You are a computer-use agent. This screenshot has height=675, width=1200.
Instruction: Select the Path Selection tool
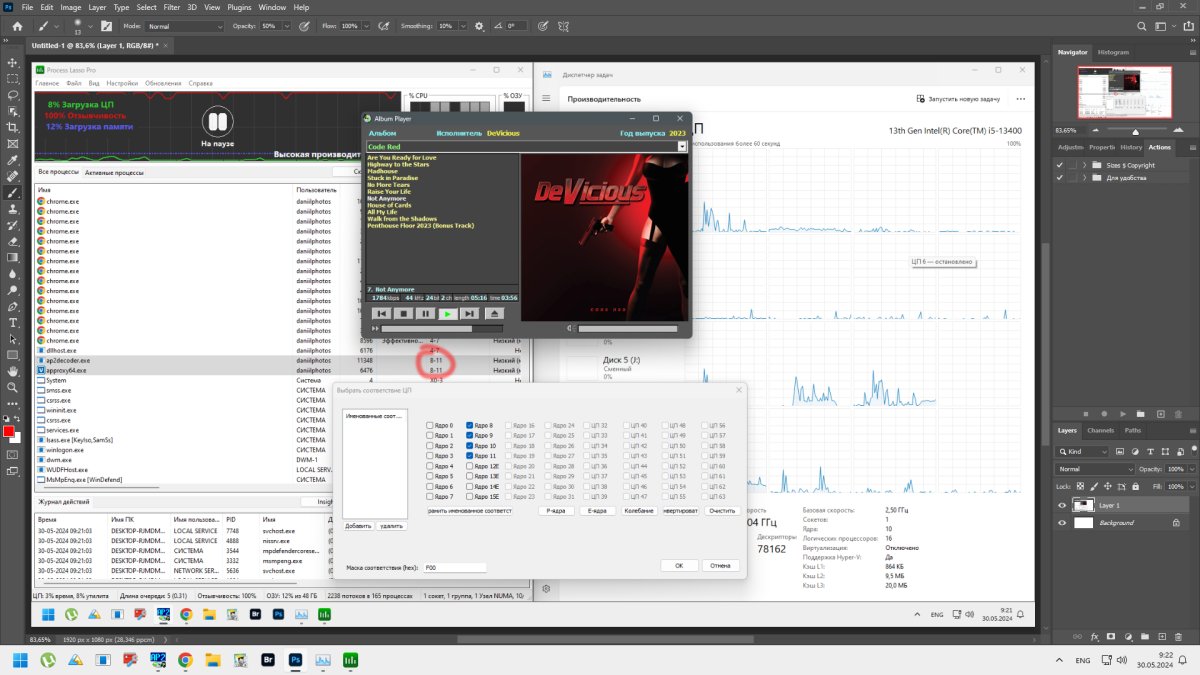click(13, 338)
